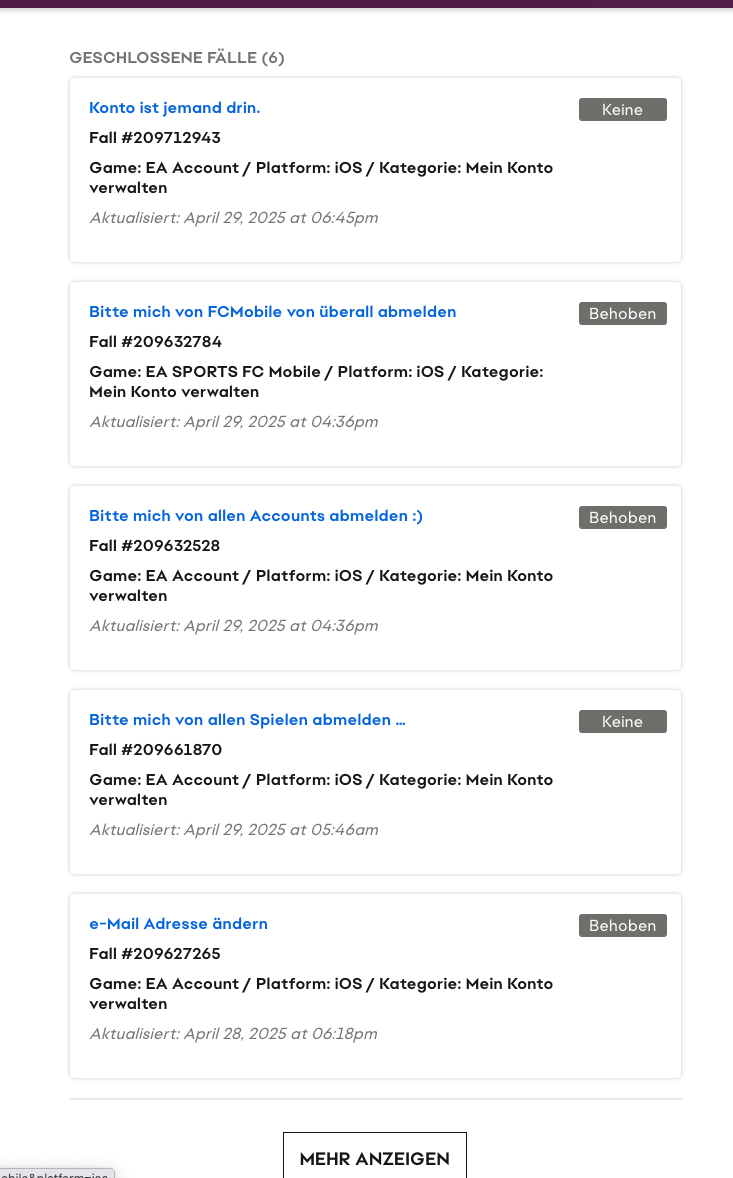
Task: Click the Keine badge on case #209661870
Action: coord(622,722)
